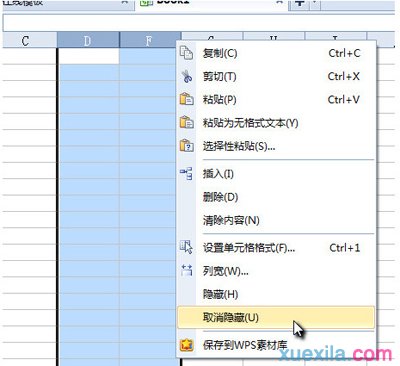
Task: Click the Column Width icon
Action: coord(187,270)
